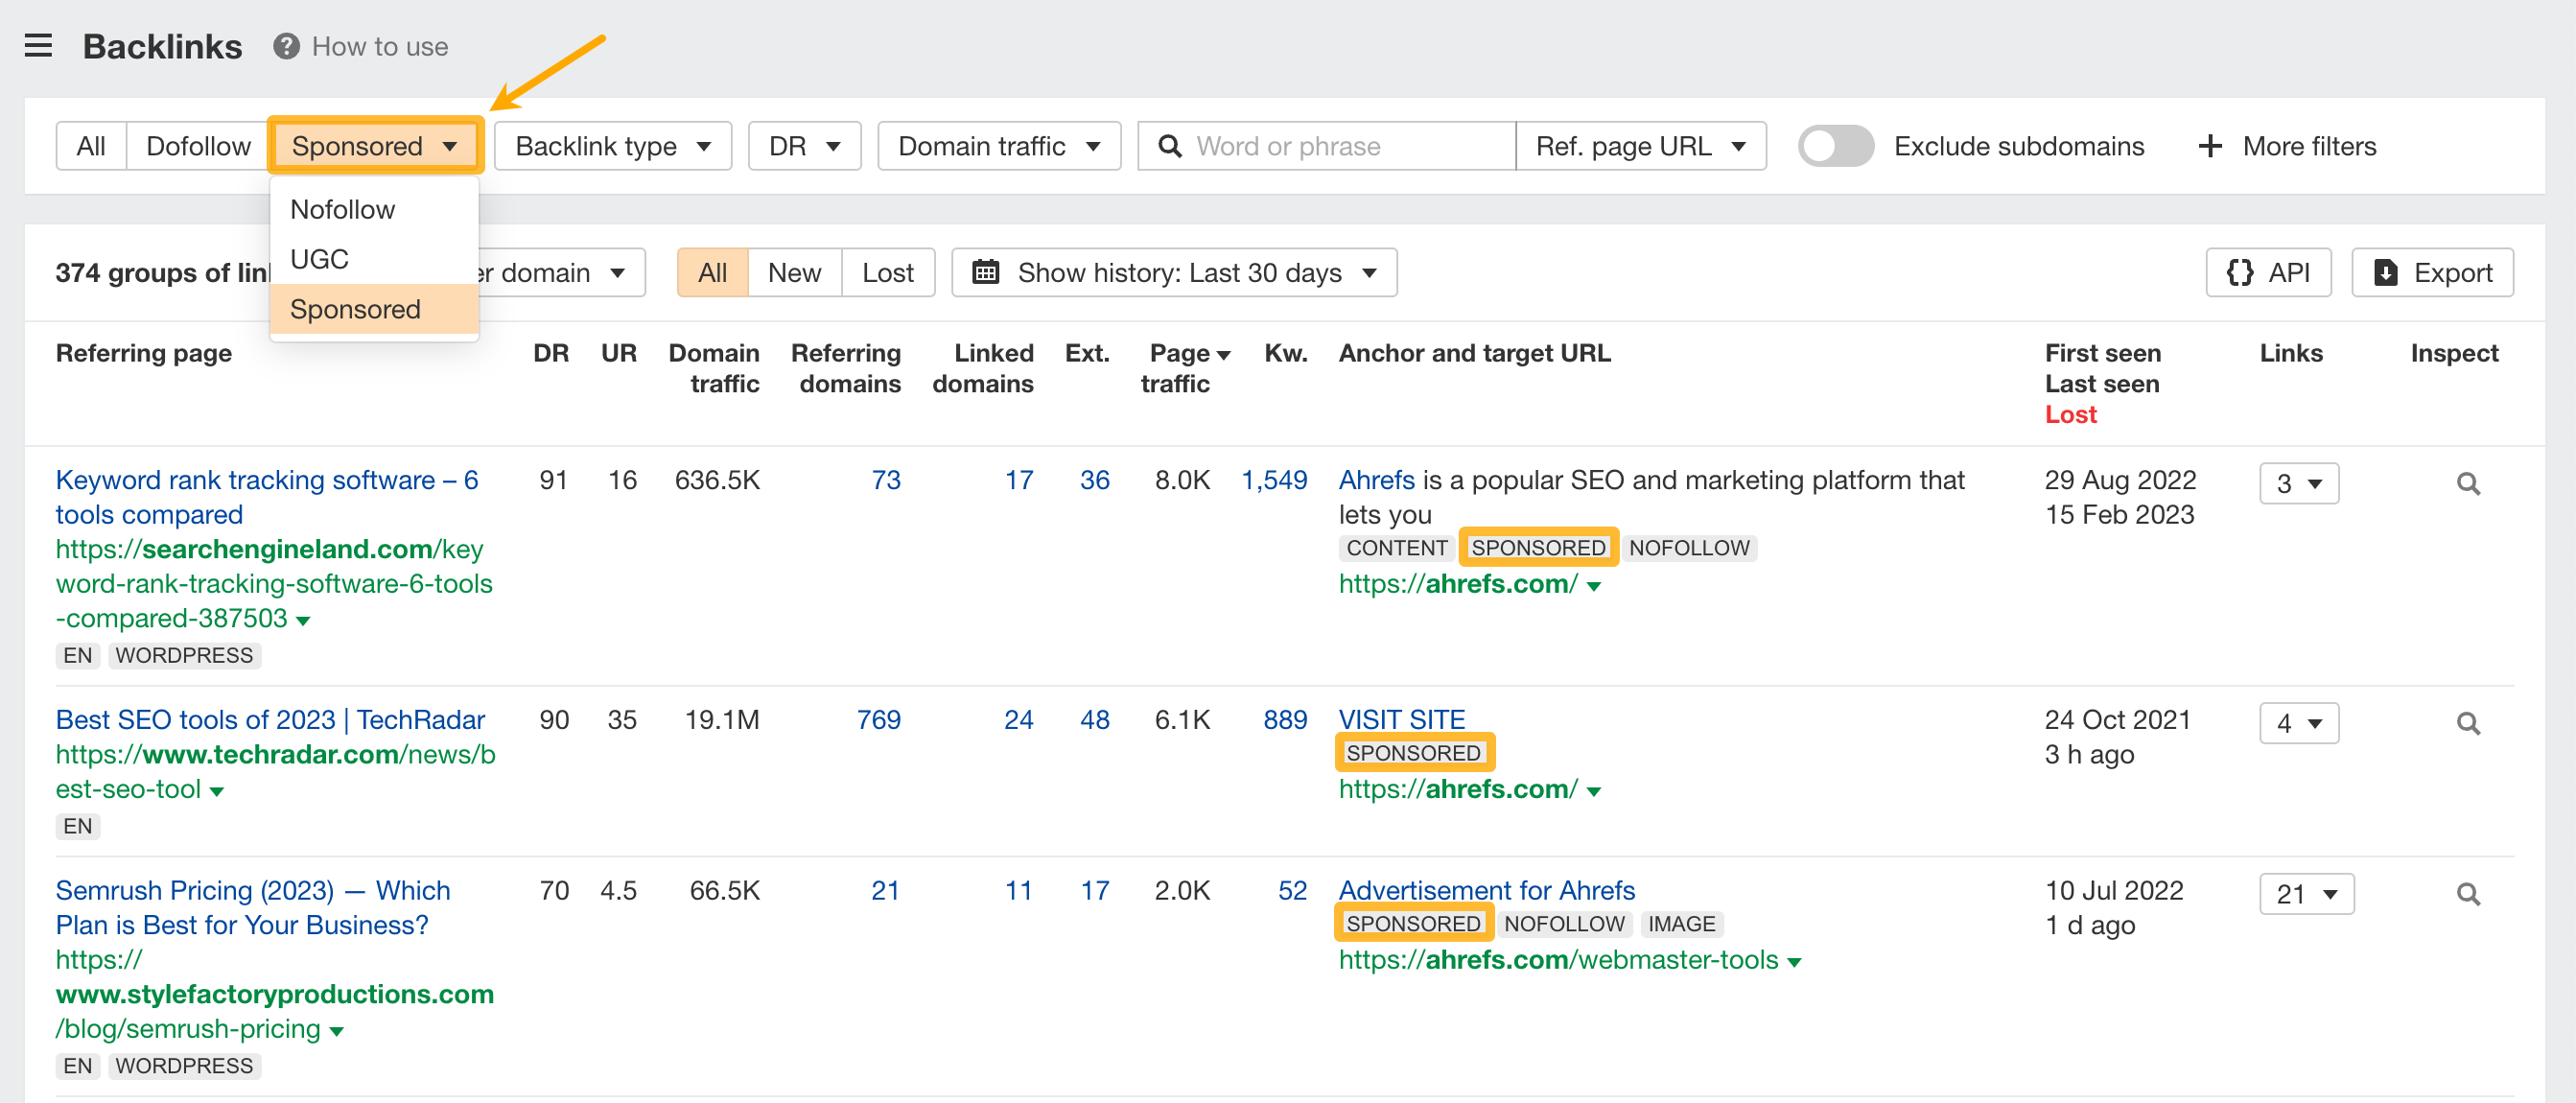
Task: Inspect the searchengineland.com backlink row
Action: 2468,484
